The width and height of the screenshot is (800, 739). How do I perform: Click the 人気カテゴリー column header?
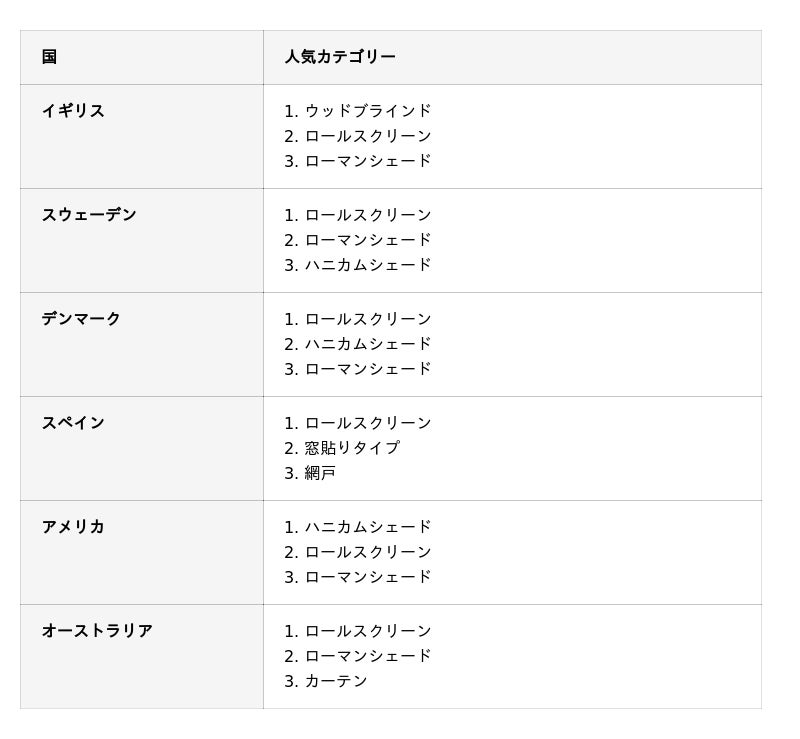(x=340, y=57)
